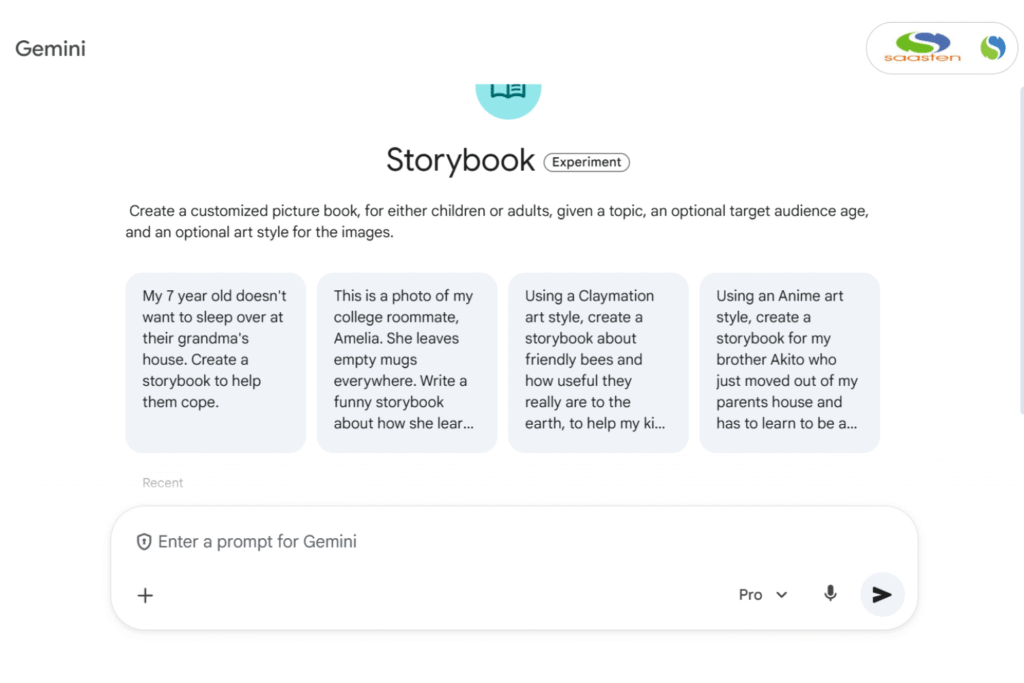Image resolution: width=1024 pixels, height=683 pixels.
Task: Expand the chevron next to Pro
Action: pos(781,594)
